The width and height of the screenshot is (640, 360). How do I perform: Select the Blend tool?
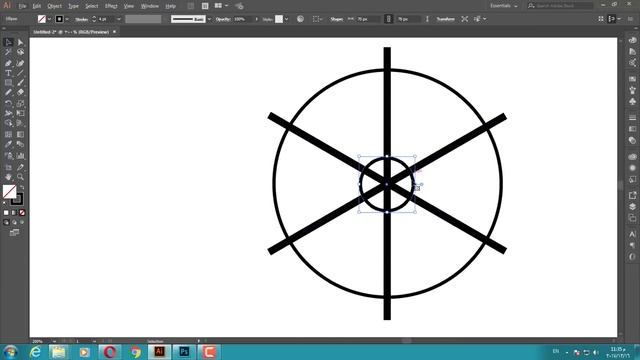tap(20, 144)
